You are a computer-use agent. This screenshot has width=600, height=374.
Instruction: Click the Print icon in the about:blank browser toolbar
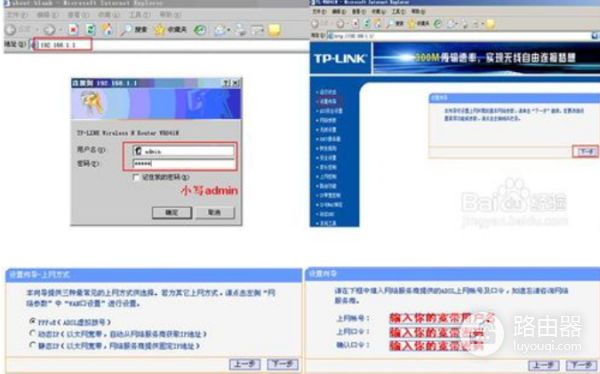241,30
